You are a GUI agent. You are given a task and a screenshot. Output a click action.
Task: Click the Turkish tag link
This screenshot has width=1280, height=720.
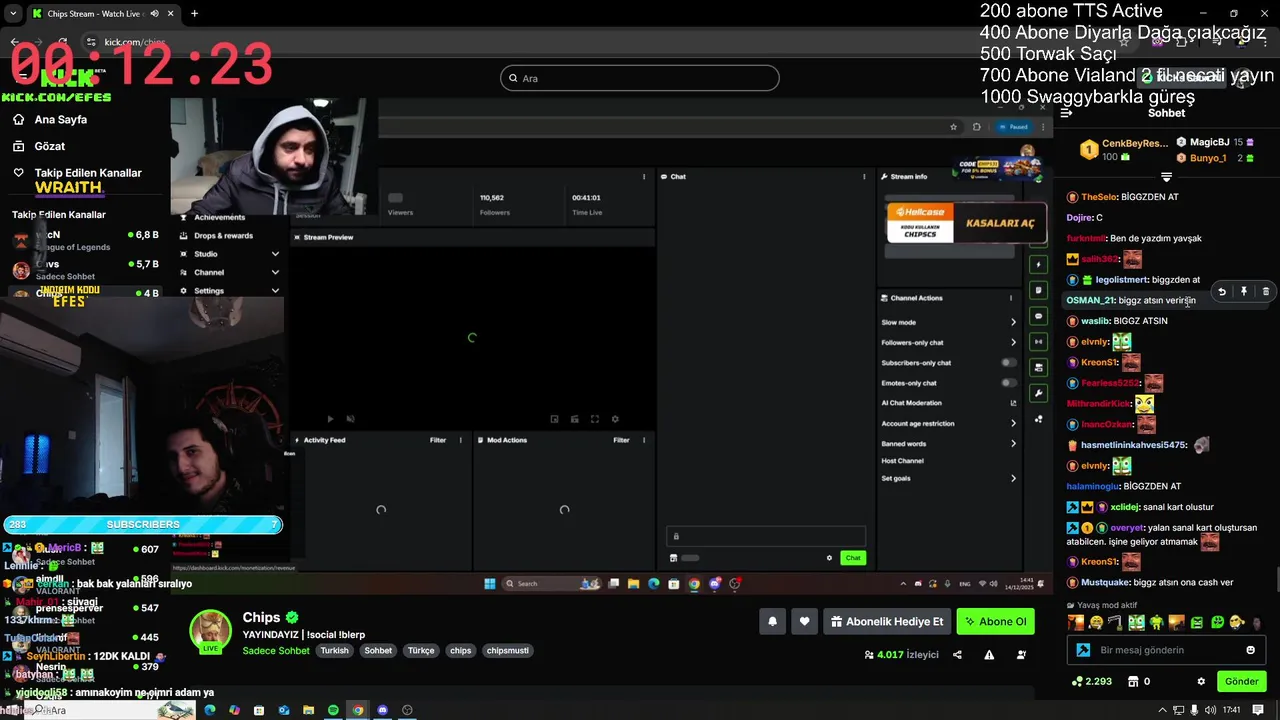(x=334, y=650)
